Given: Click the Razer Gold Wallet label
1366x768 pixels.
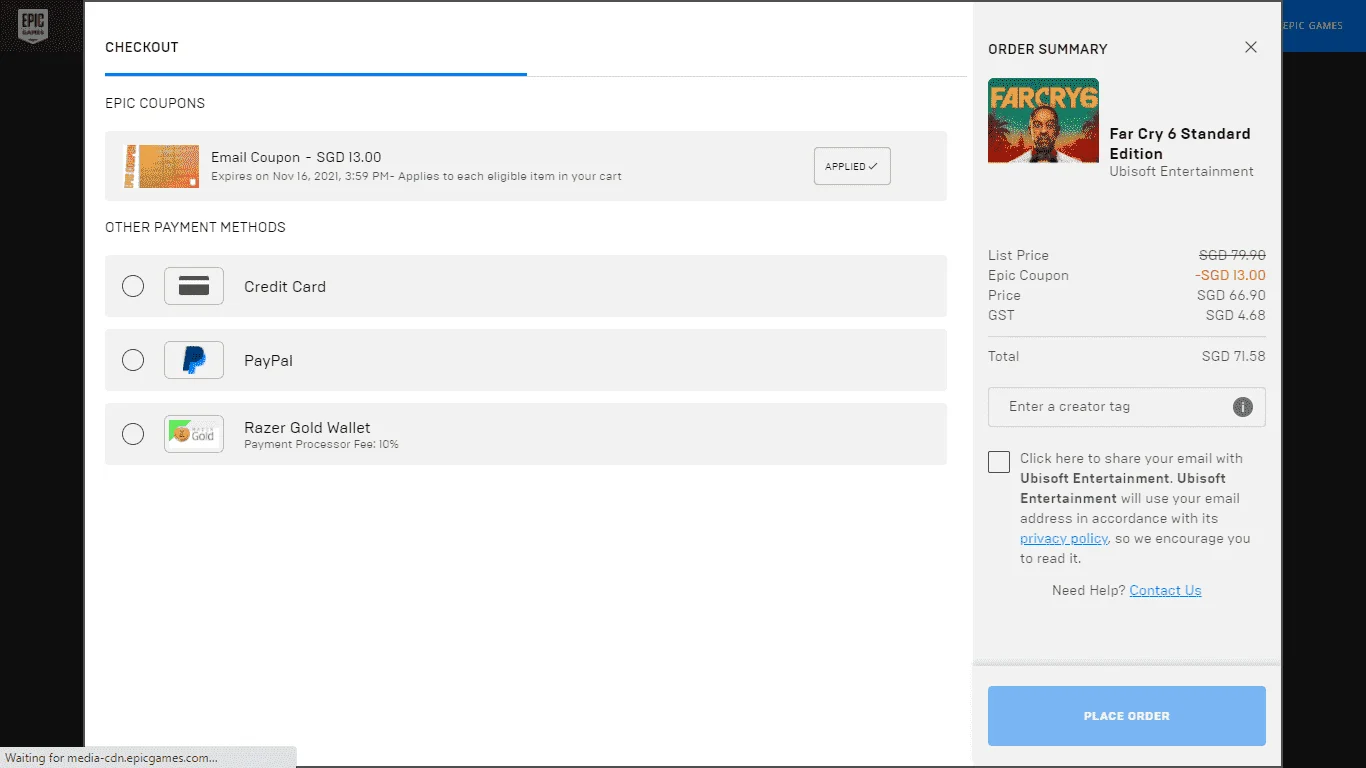Looking at the screenshot, I should [307, 427].
